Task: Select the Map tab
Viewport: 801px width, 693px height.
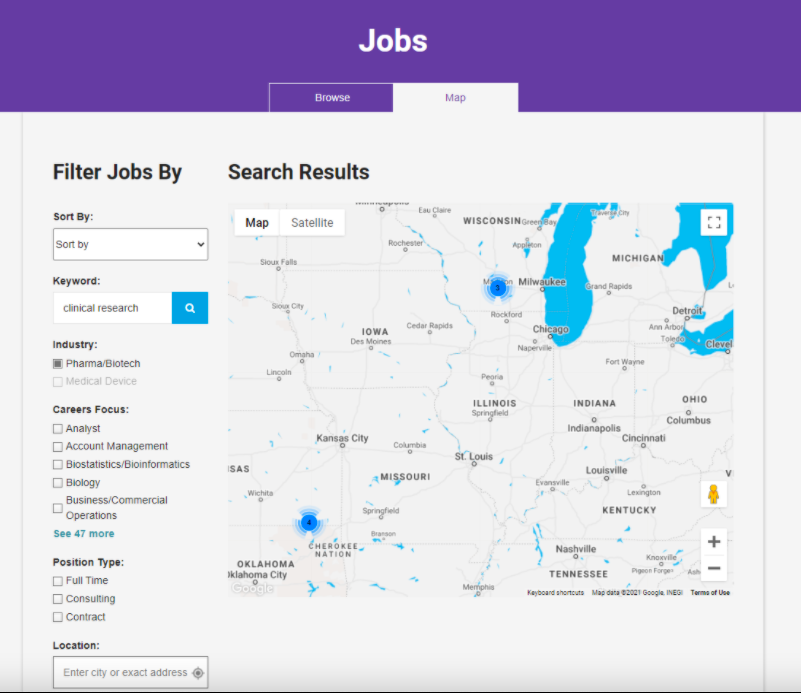Action: (x=455, y=98)
